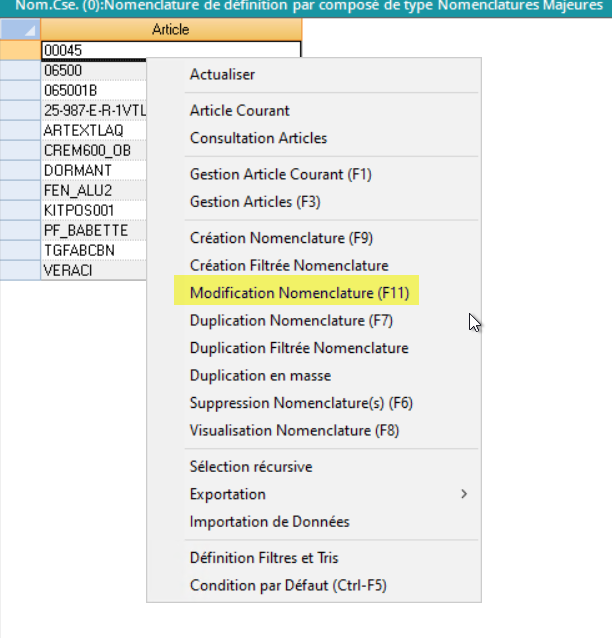Click the Article column header

170,30
